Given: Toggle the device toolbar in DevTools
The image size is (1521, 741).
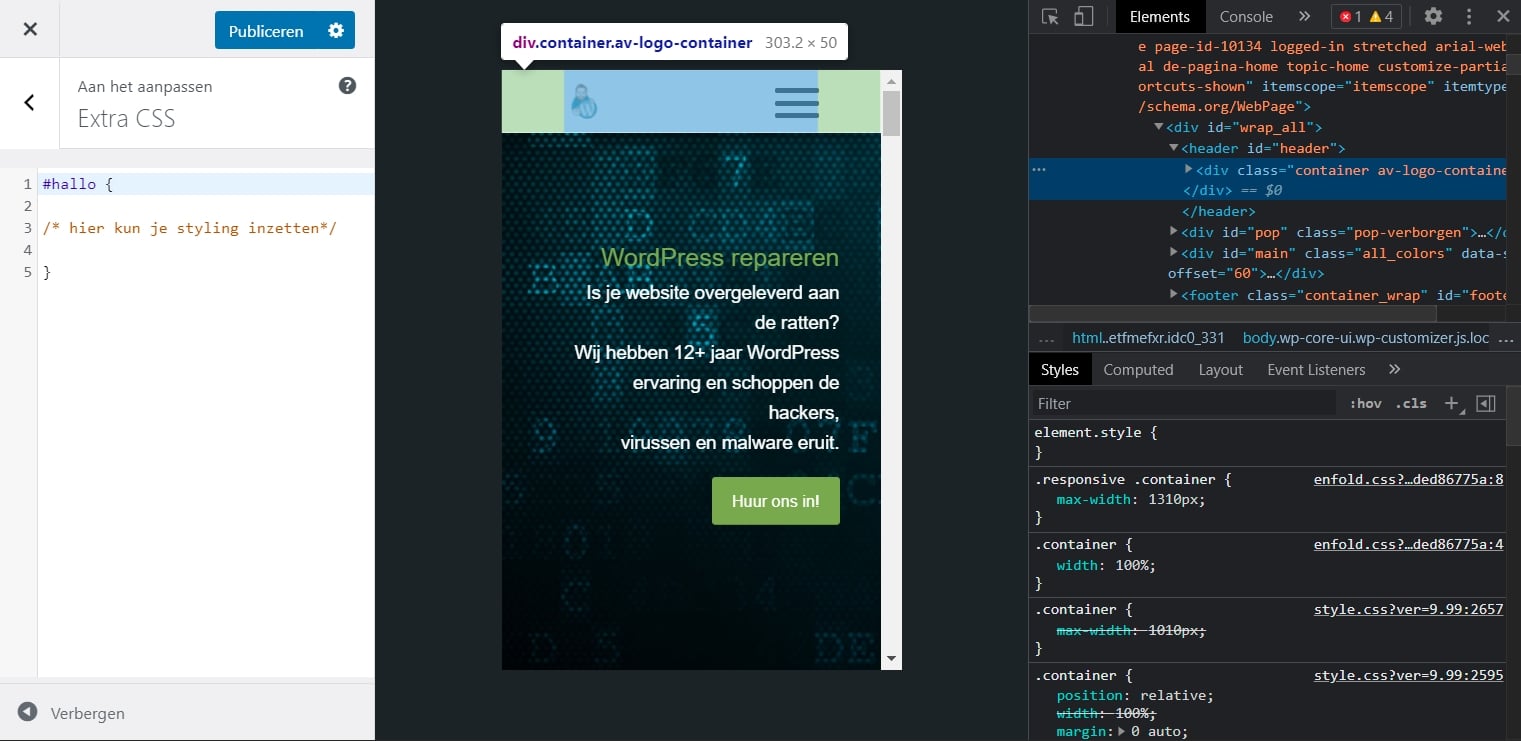Looking at the screenshot, I should click(x=1083, y=16).
